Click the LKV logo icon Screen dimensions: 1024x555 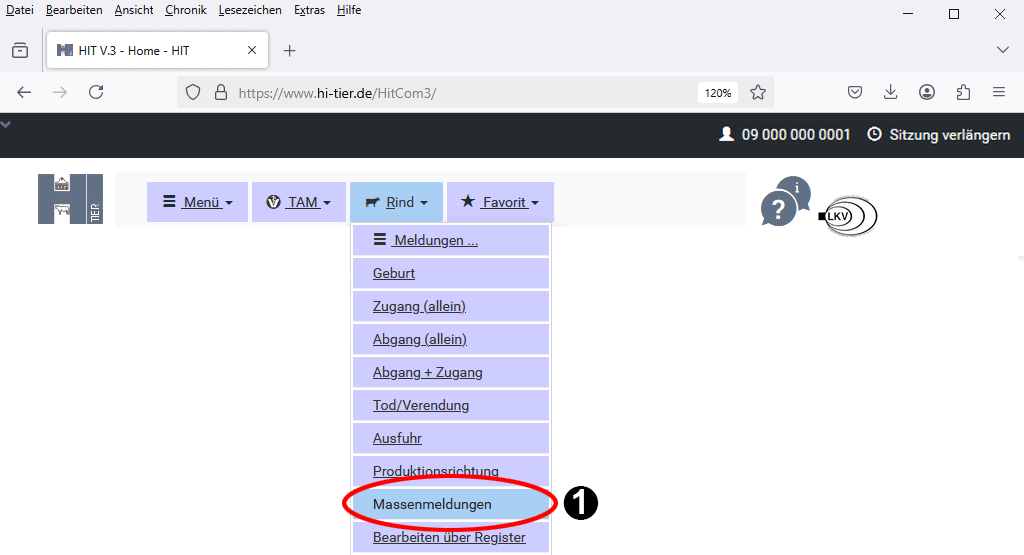click(x=847, y=215)
